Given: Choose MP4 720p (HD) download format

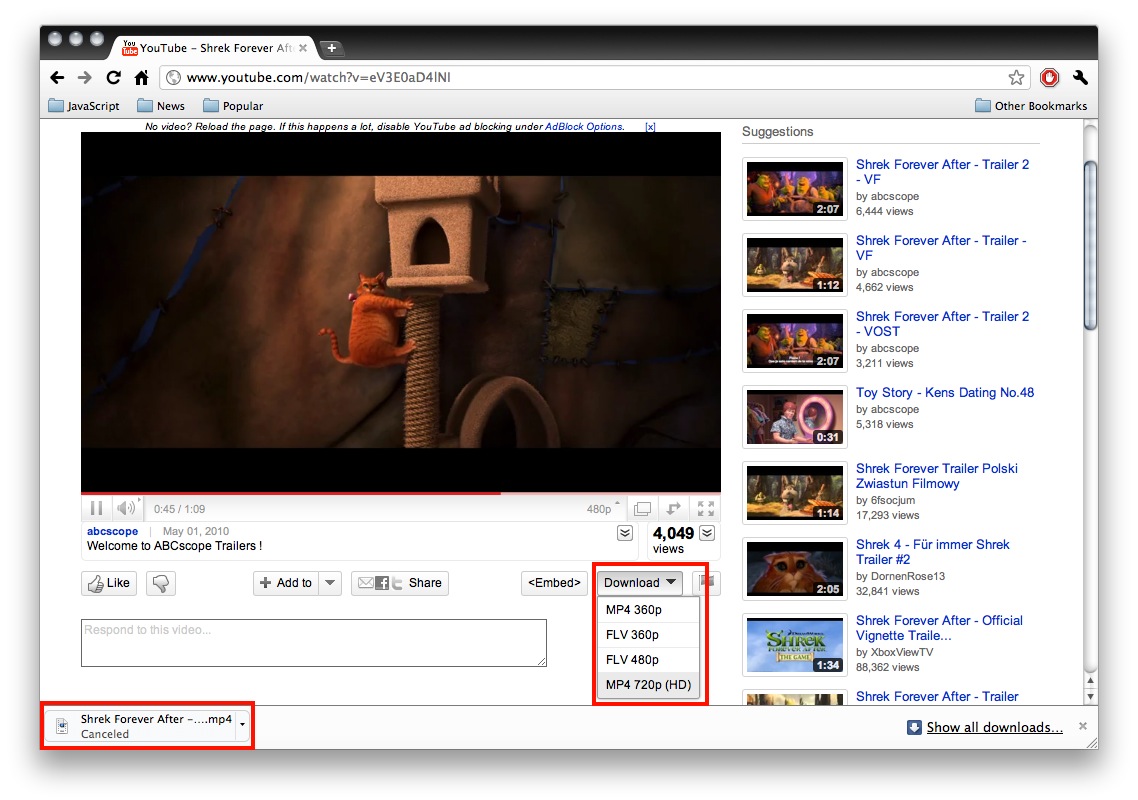Looking at the screenshot, I should coord(647,685).
